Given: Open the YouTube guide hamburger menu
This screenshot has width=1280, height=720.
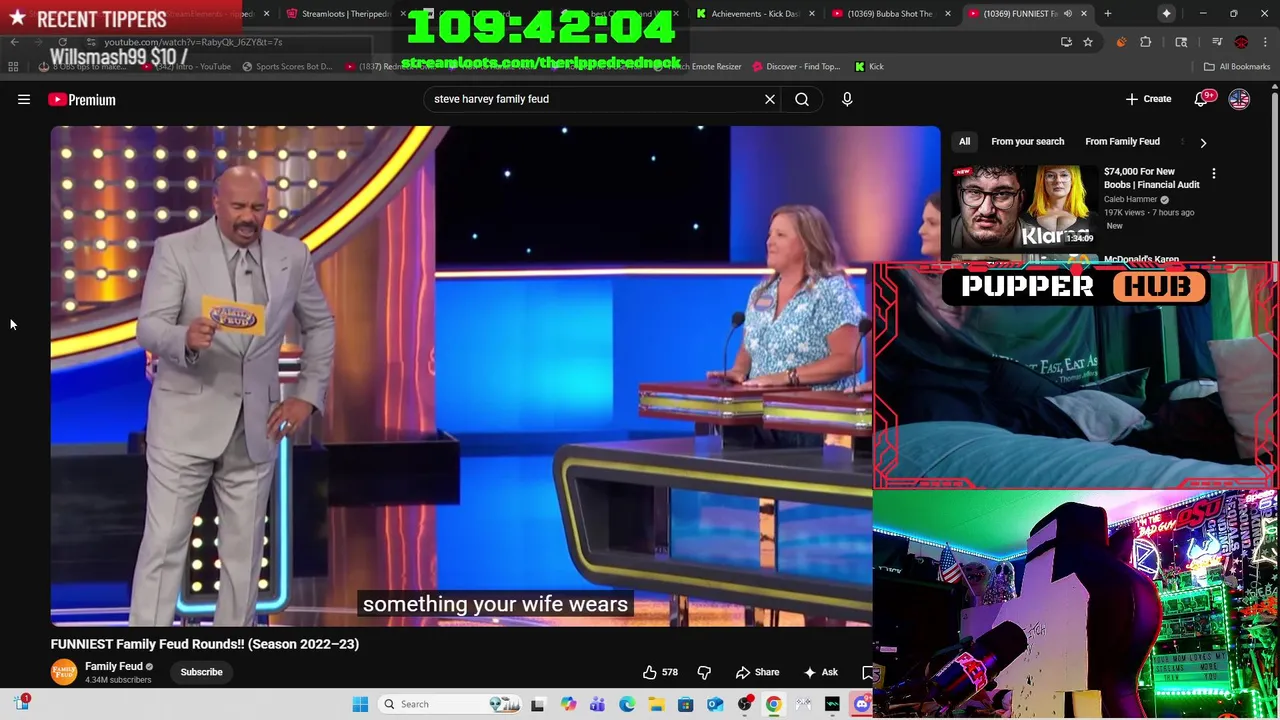Looking at the screenshot, I should pos(24,99).
